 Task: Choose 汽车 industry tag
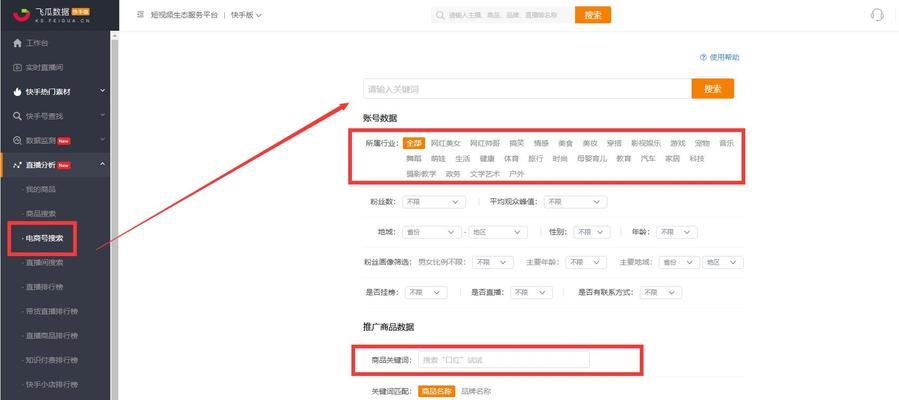(648, 159)
